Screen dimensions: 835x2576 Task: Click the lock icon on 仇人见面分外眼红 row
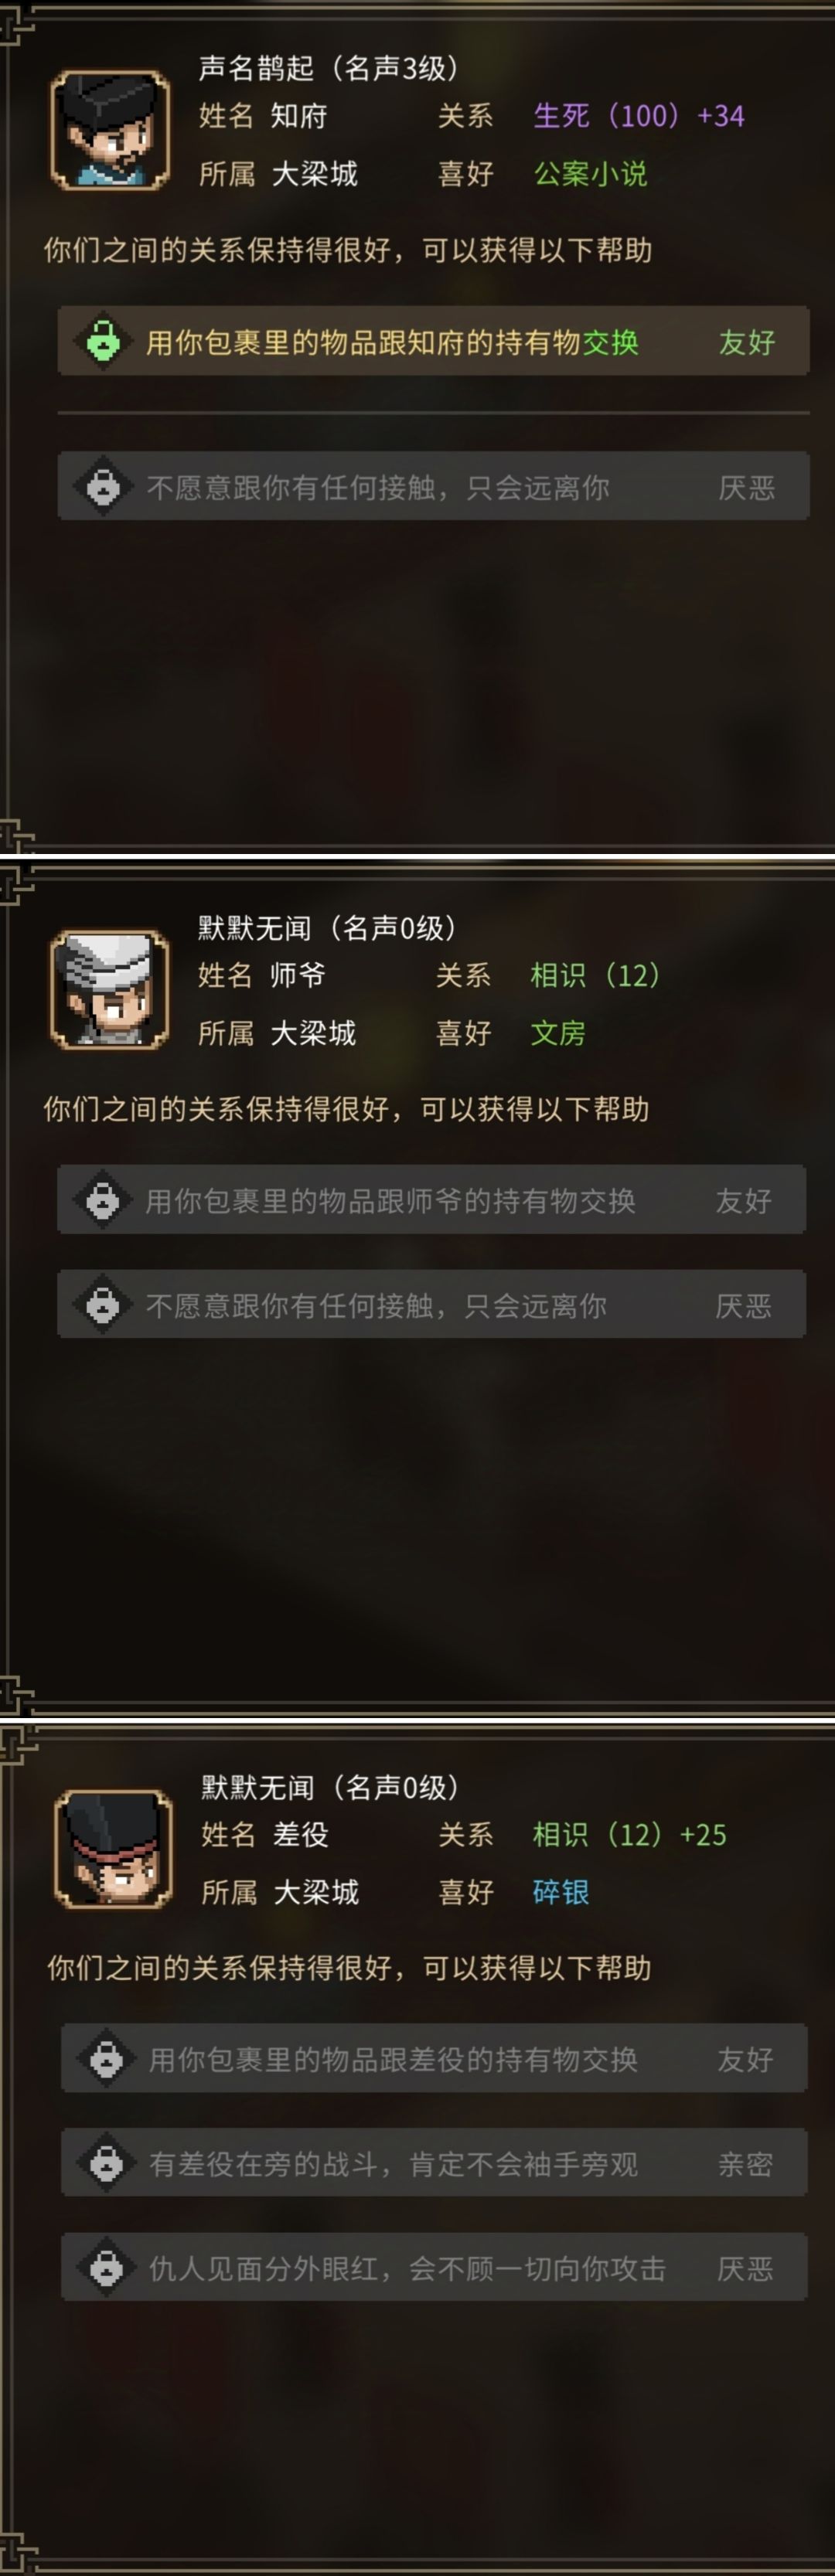click(107, 2269)
